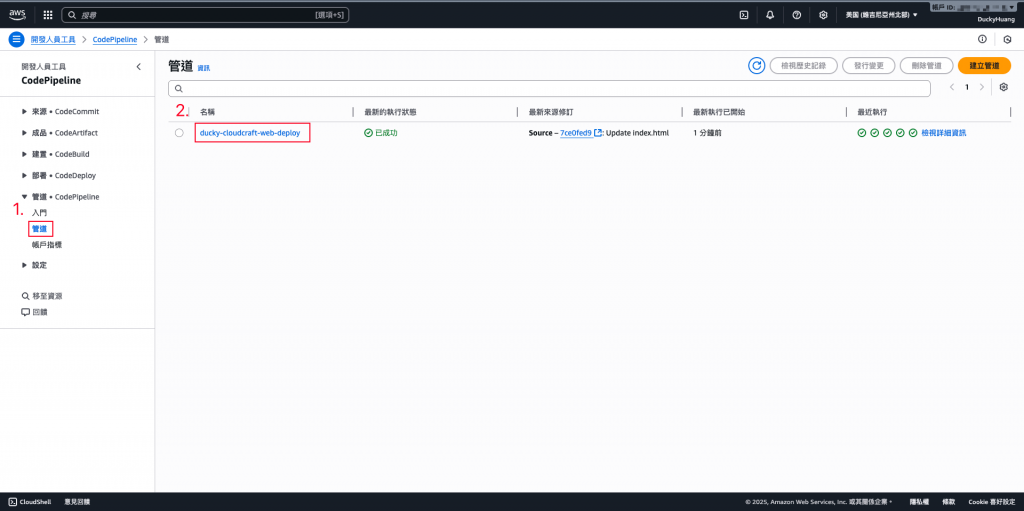
Task: Focus the top AWS search box
Action: [x=205, y=14]
